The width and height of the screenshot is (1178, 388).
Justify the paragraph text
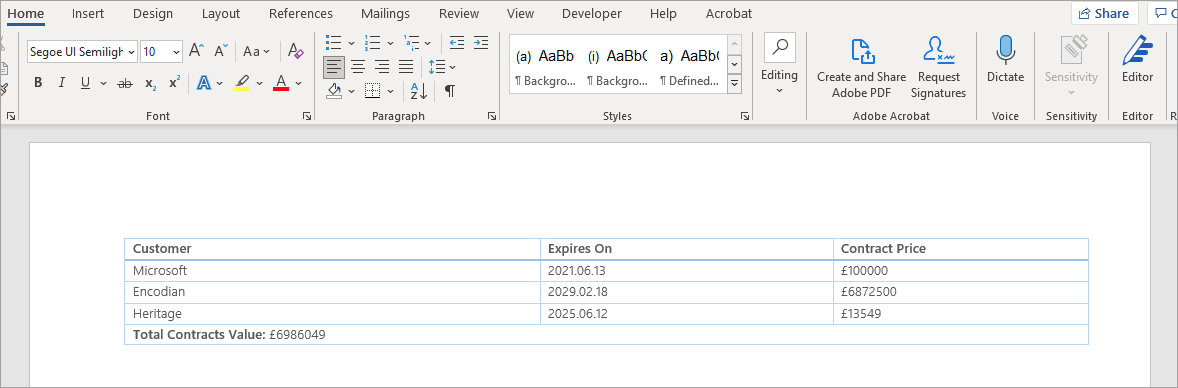406,67
